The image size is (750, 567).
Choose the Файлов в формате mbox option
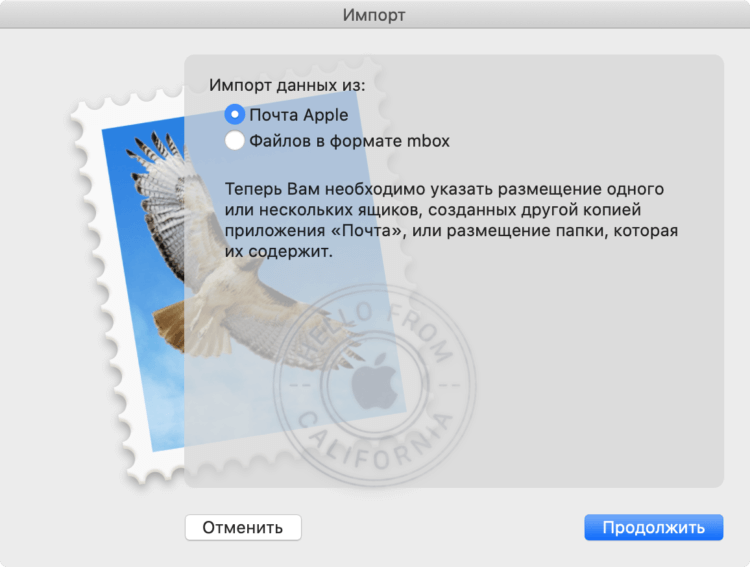click(234, 141)
